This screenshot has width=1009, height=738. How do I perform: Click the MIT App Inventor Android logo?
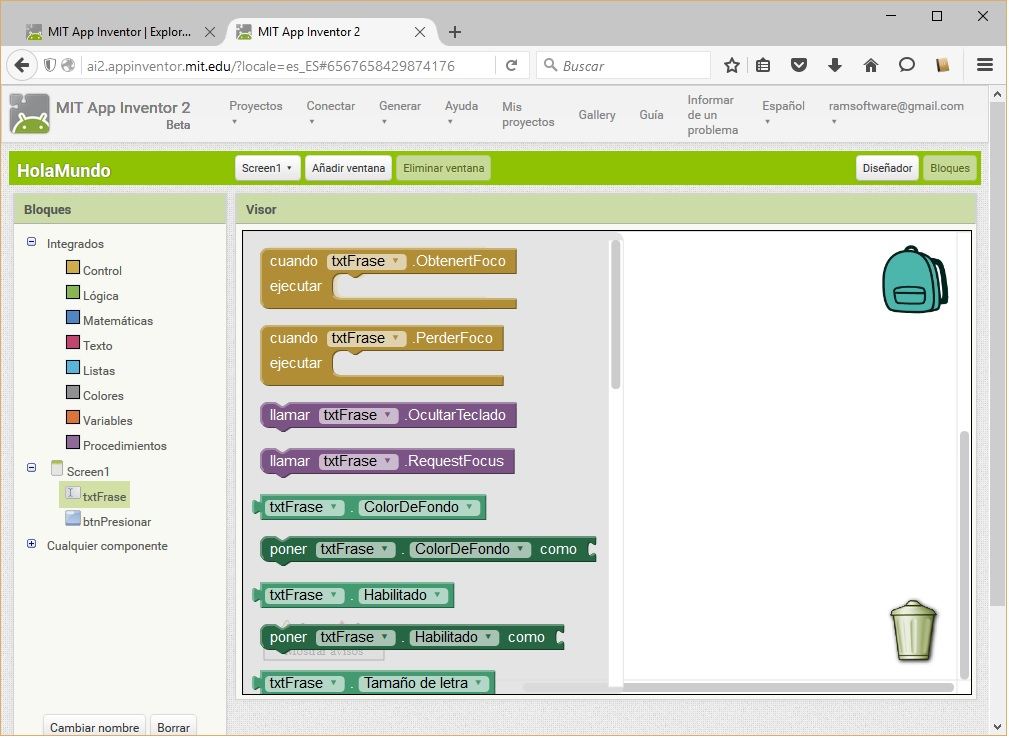pyautogui.click(x=29, y=114)
